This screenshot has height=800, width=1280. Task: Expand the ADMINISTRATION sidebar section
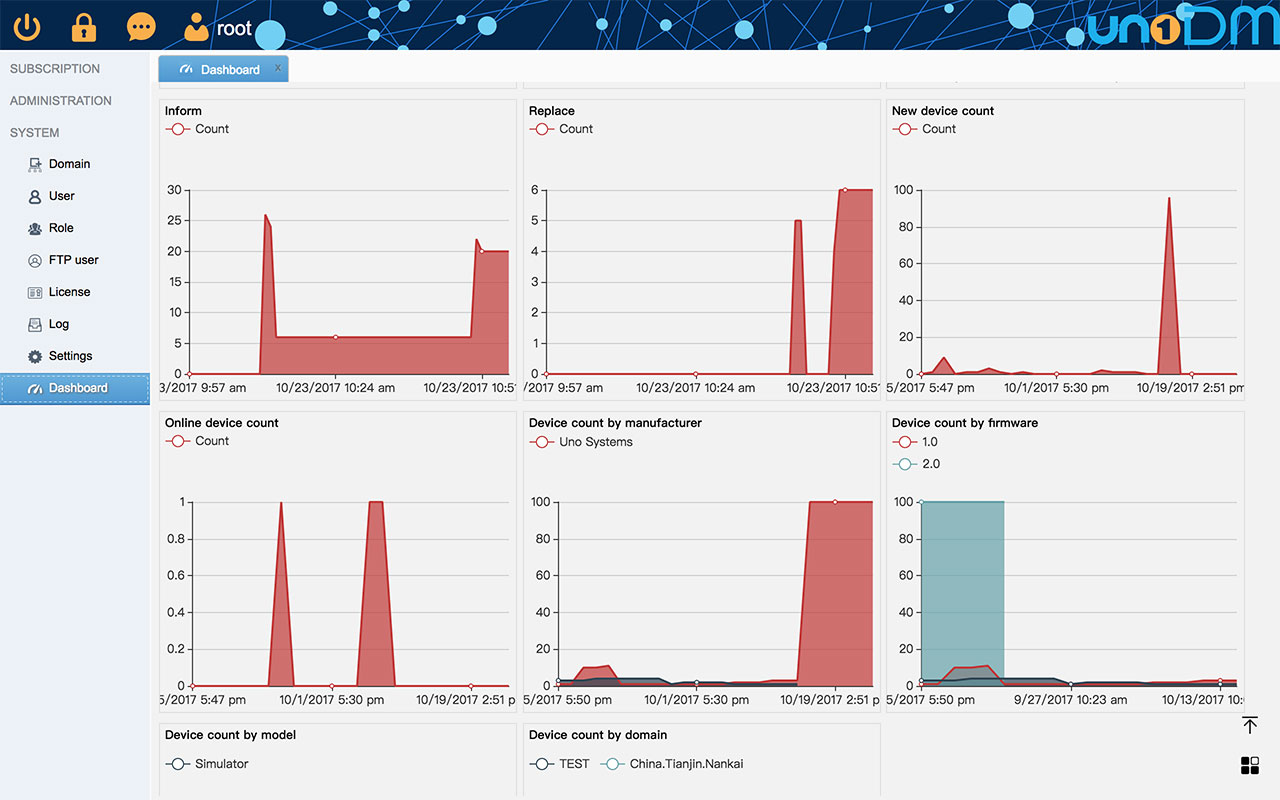(x=61, y=101)
